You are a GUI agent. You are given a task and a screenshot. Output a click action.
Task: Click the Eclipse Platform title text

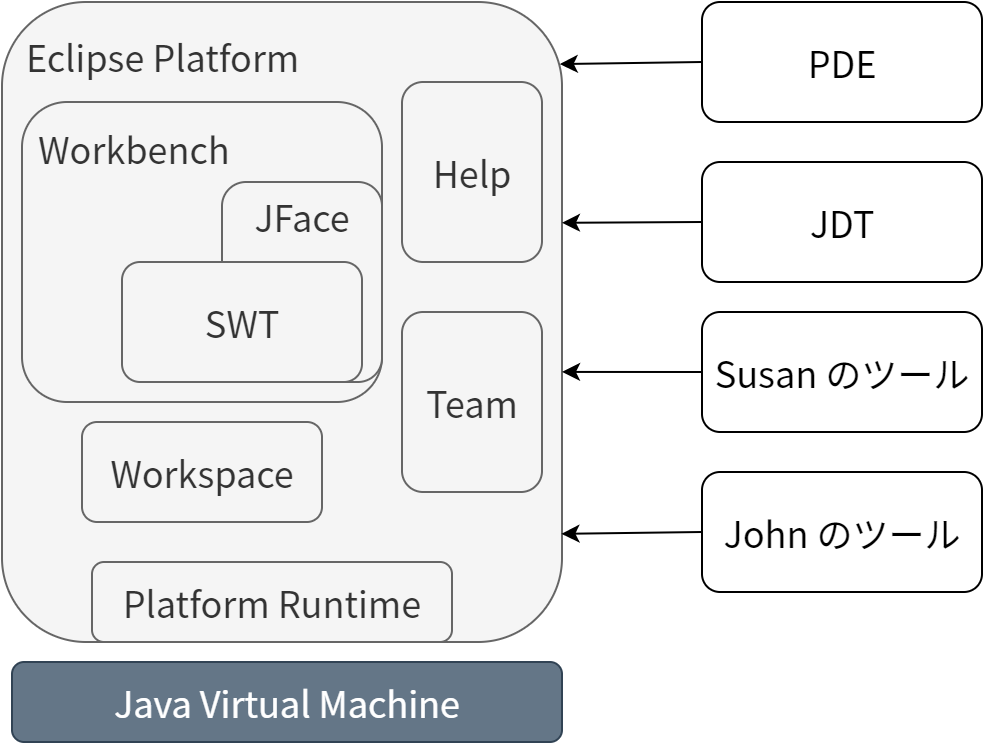162,59
